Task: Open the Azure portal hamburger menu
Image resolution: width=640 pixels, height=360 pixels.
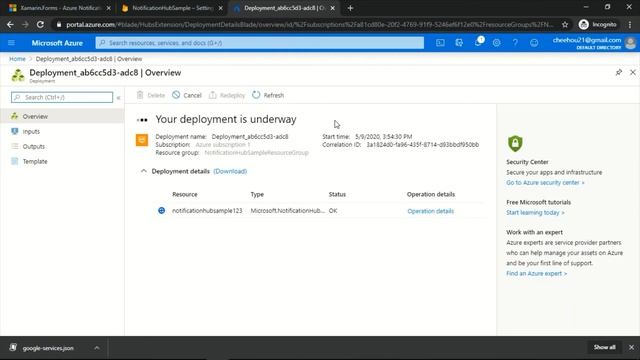Action: point(11,43)
